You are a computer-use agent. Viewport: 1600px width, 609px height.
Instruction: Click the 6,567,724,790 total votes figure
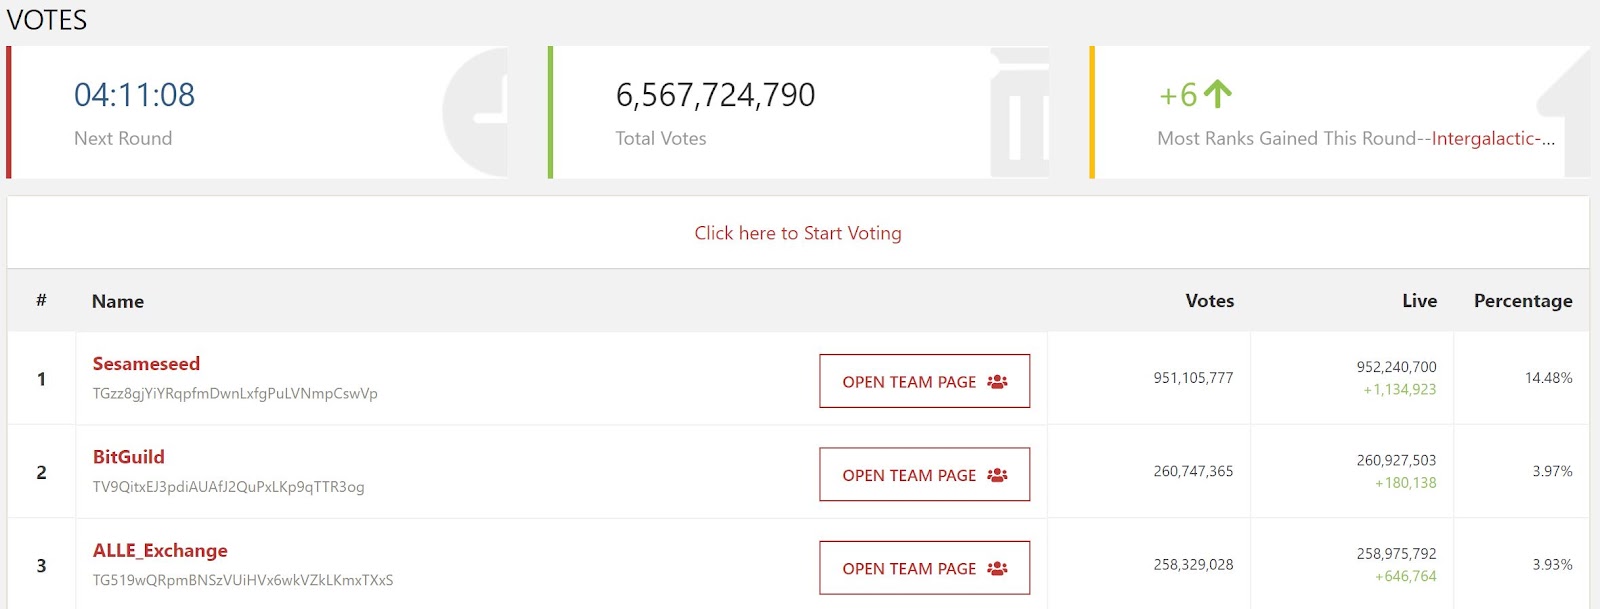(715, 95)
